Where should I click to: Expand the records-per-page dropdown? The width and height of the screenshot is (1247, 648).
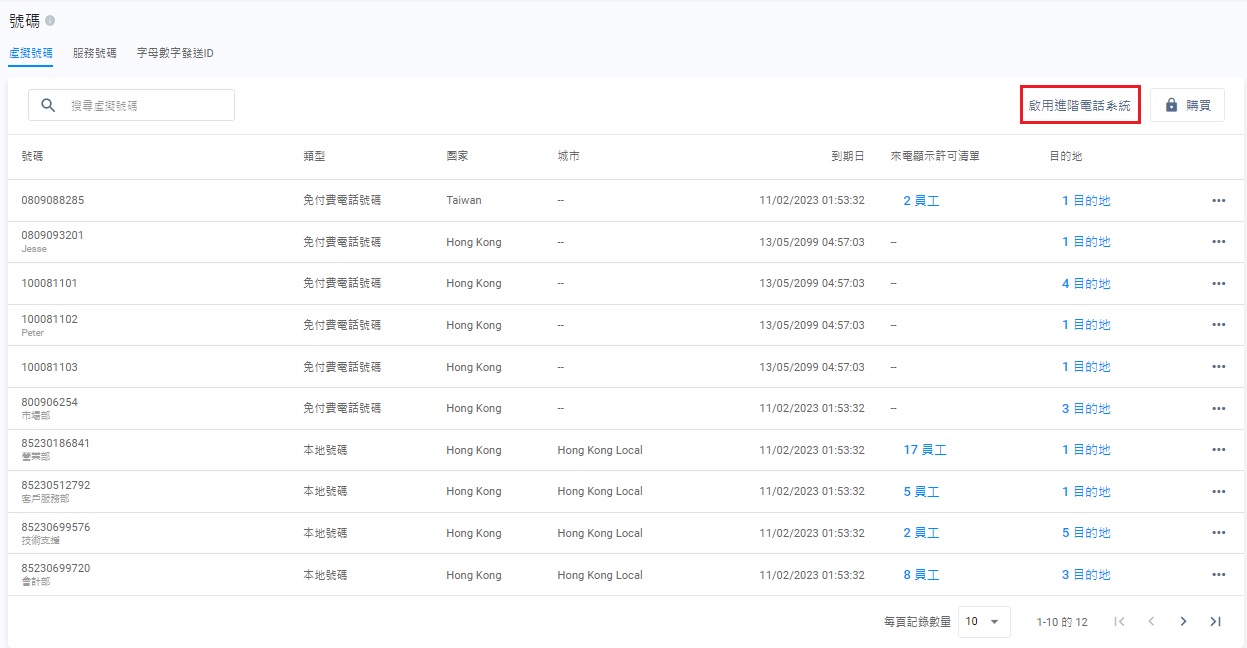click(983, 621)
